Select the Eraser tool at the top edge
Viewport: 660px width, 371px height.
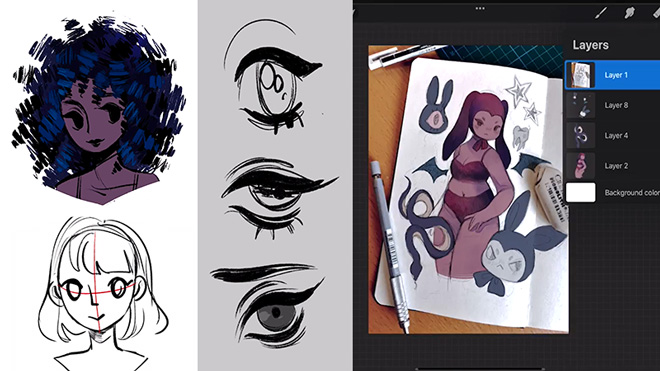point(656,13)
